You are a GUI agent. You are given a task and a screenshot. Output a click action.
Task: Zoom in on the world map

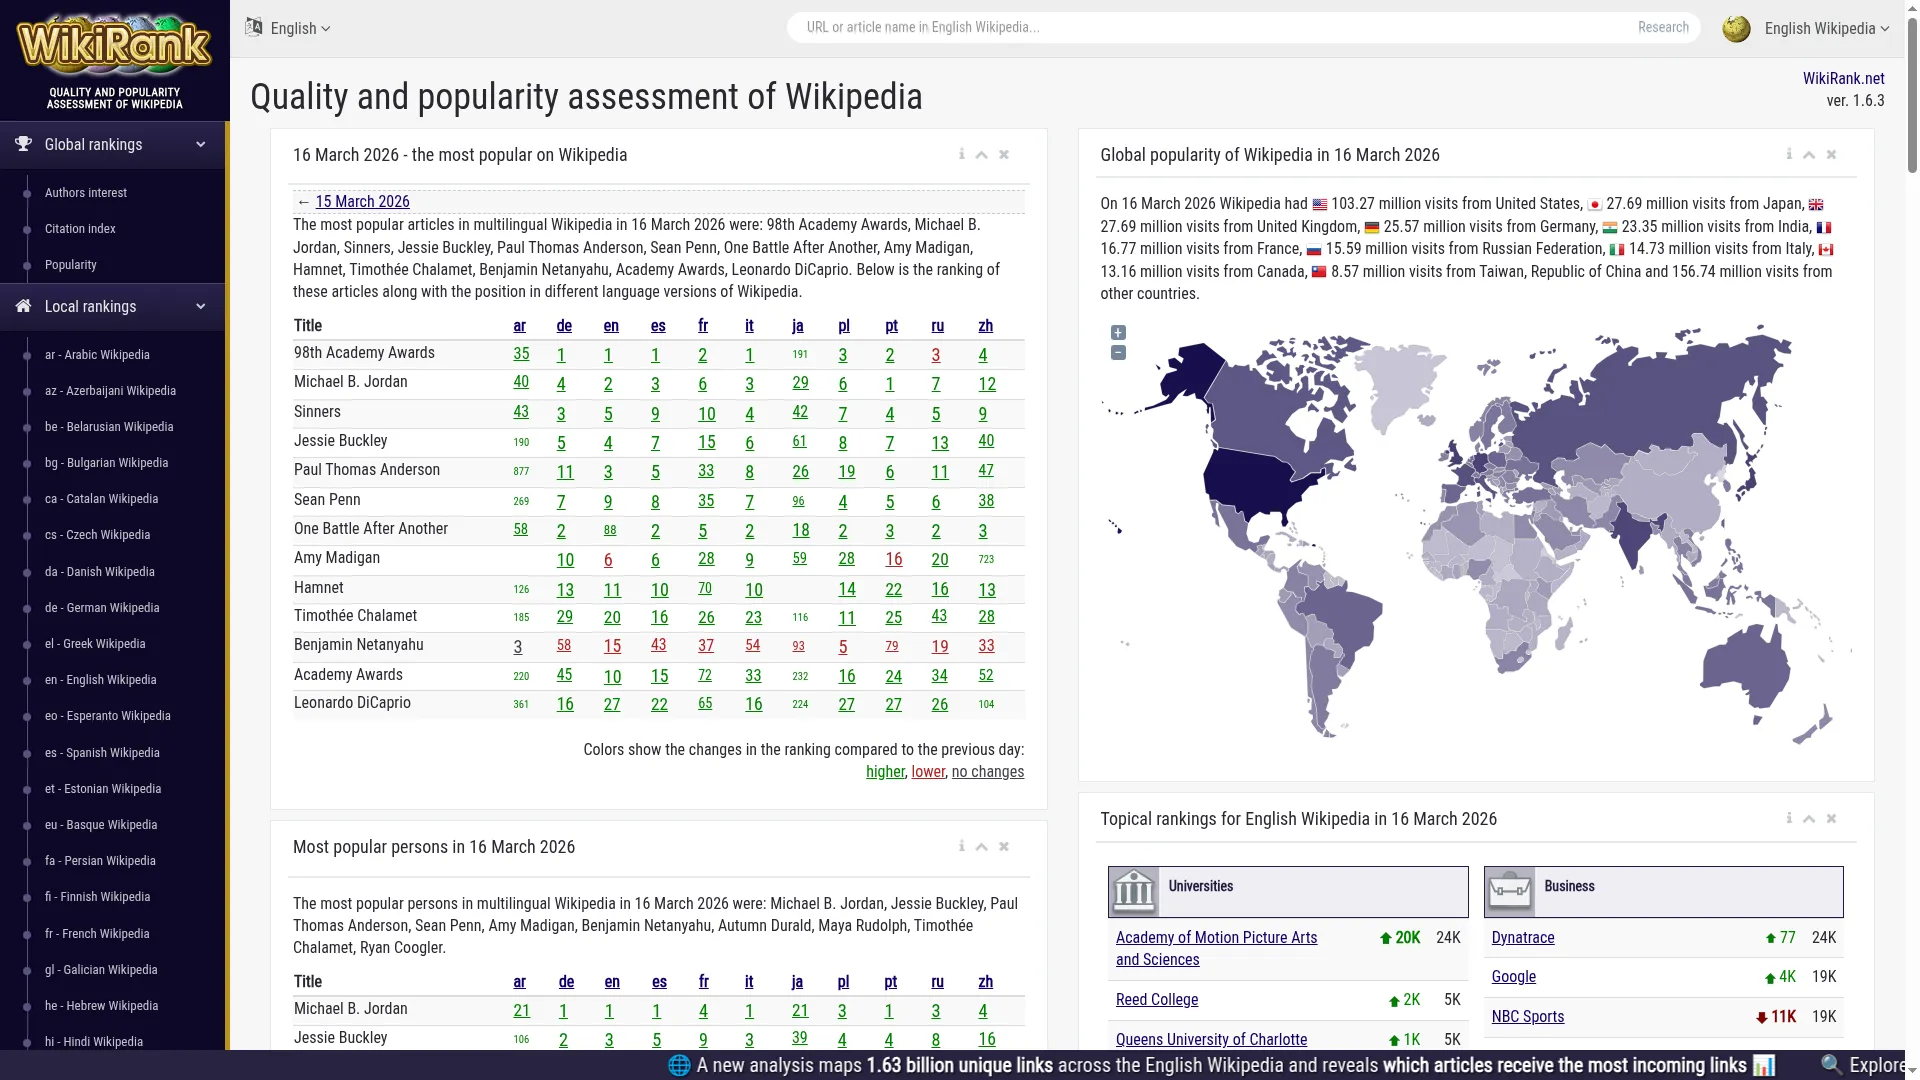coord(1118,333)
